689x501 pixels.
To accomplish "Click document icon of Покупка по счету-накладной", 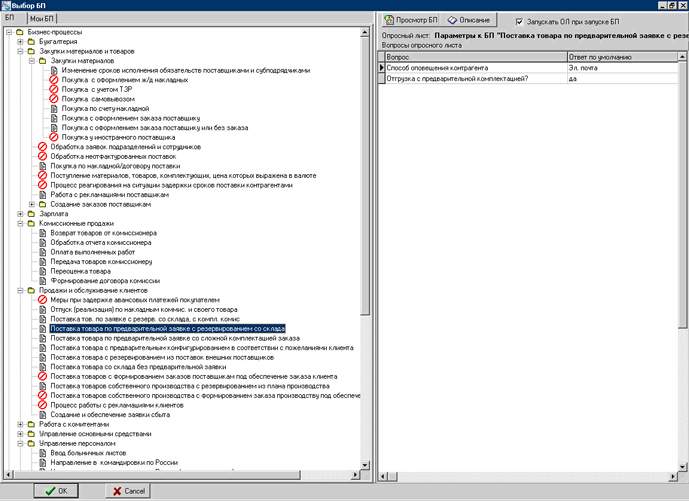I will 54,109.
